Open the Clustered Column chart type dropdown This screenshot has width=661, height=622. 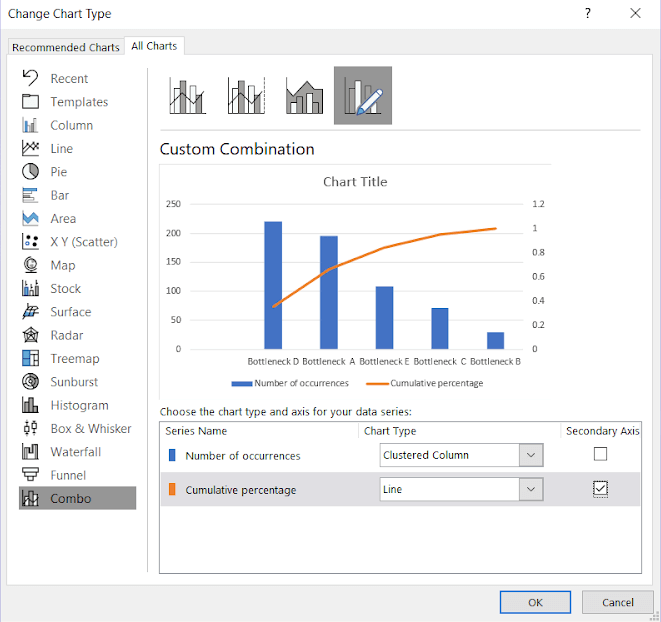pyautogui.click(x=531, y=455)
